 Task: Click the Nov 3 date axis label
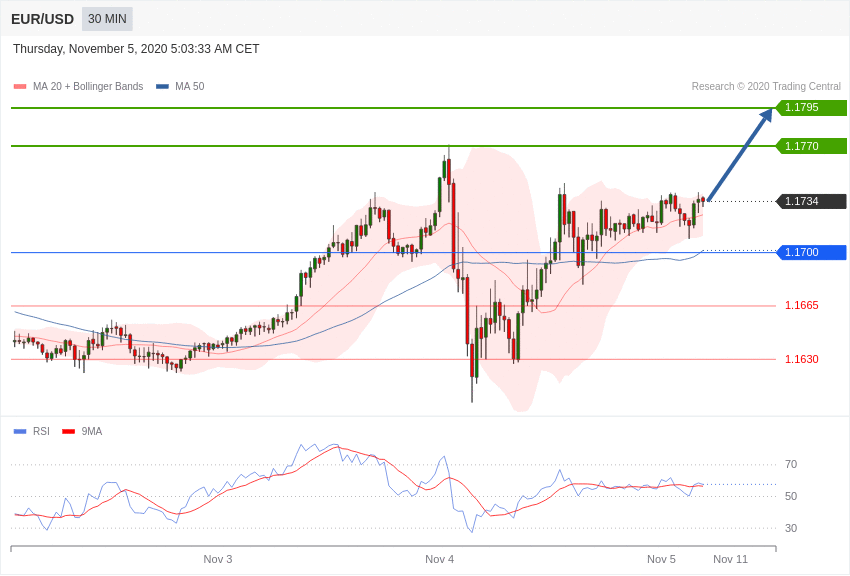[218, 559]
